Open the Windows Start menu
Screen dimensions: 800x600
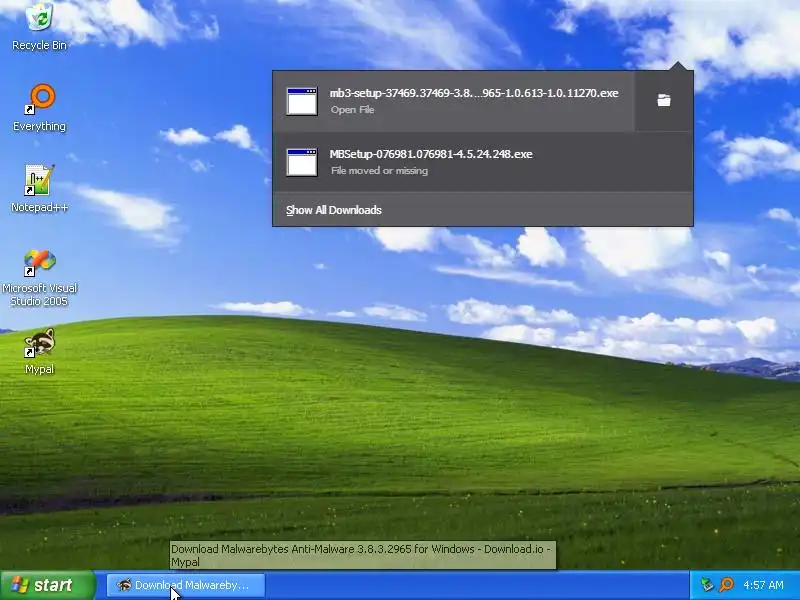pyautogui.click(x=48, y=585)
